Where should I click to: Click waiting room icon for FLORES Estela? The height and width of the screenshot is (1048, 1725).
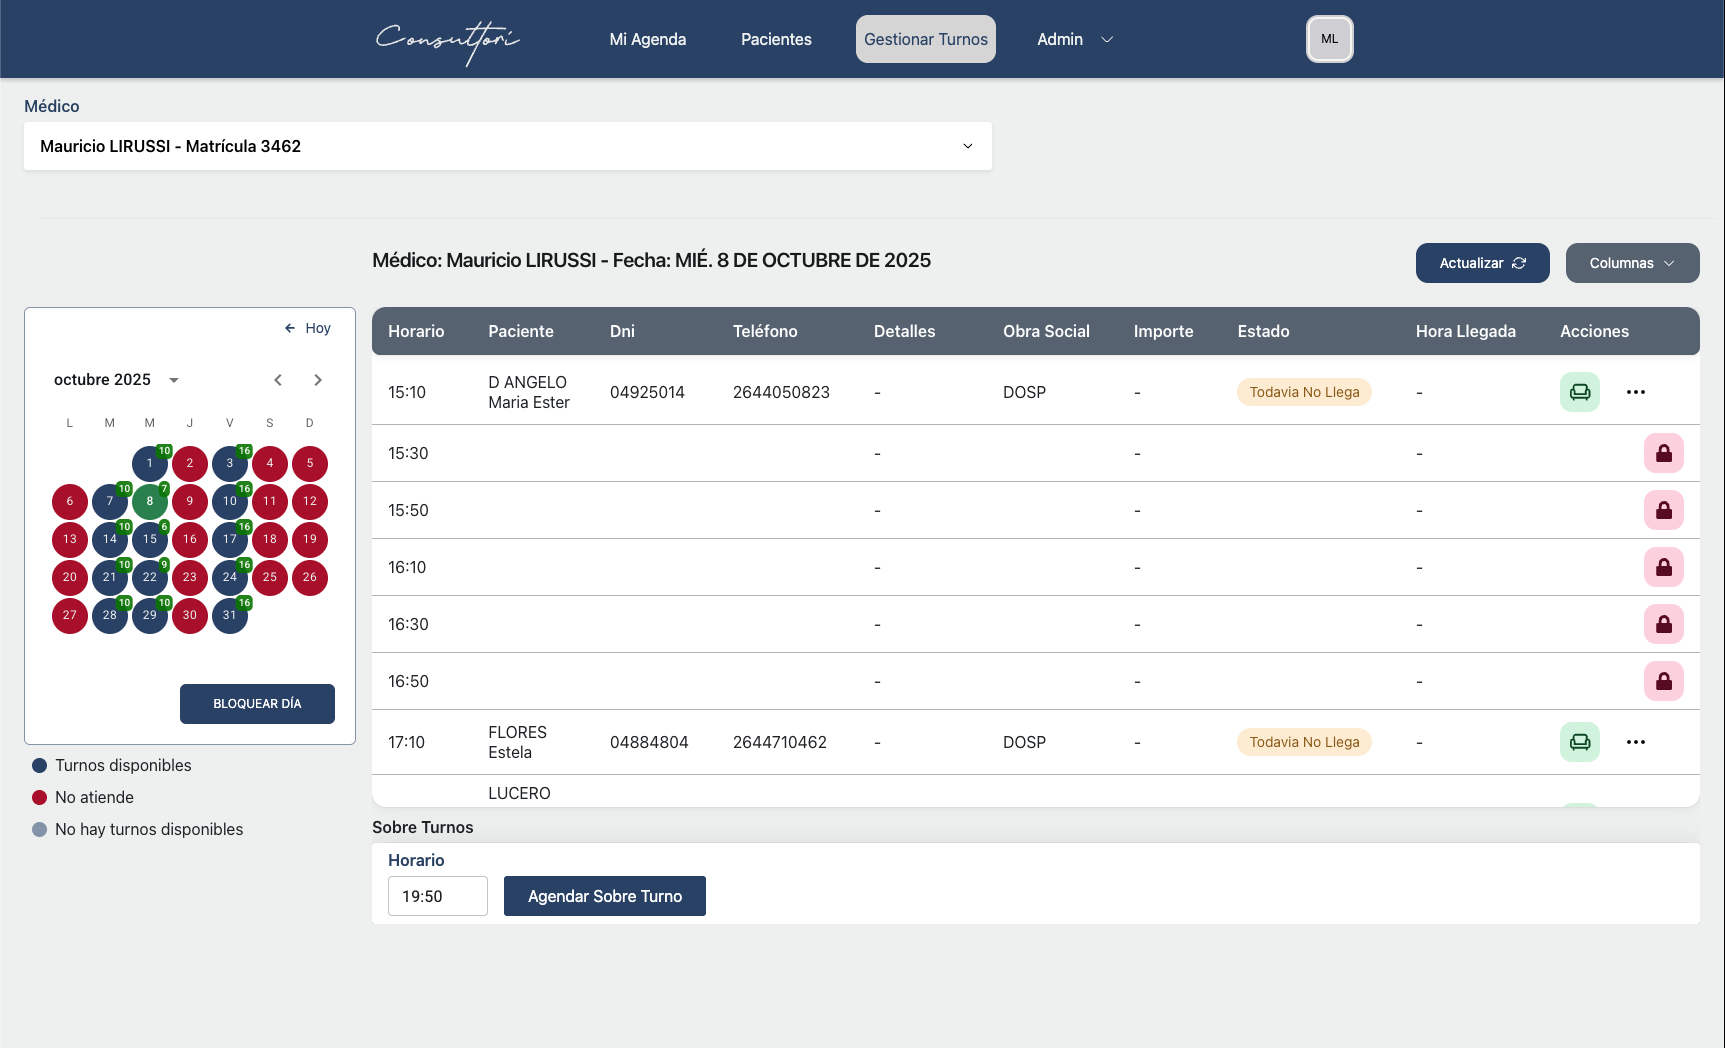1579,742
